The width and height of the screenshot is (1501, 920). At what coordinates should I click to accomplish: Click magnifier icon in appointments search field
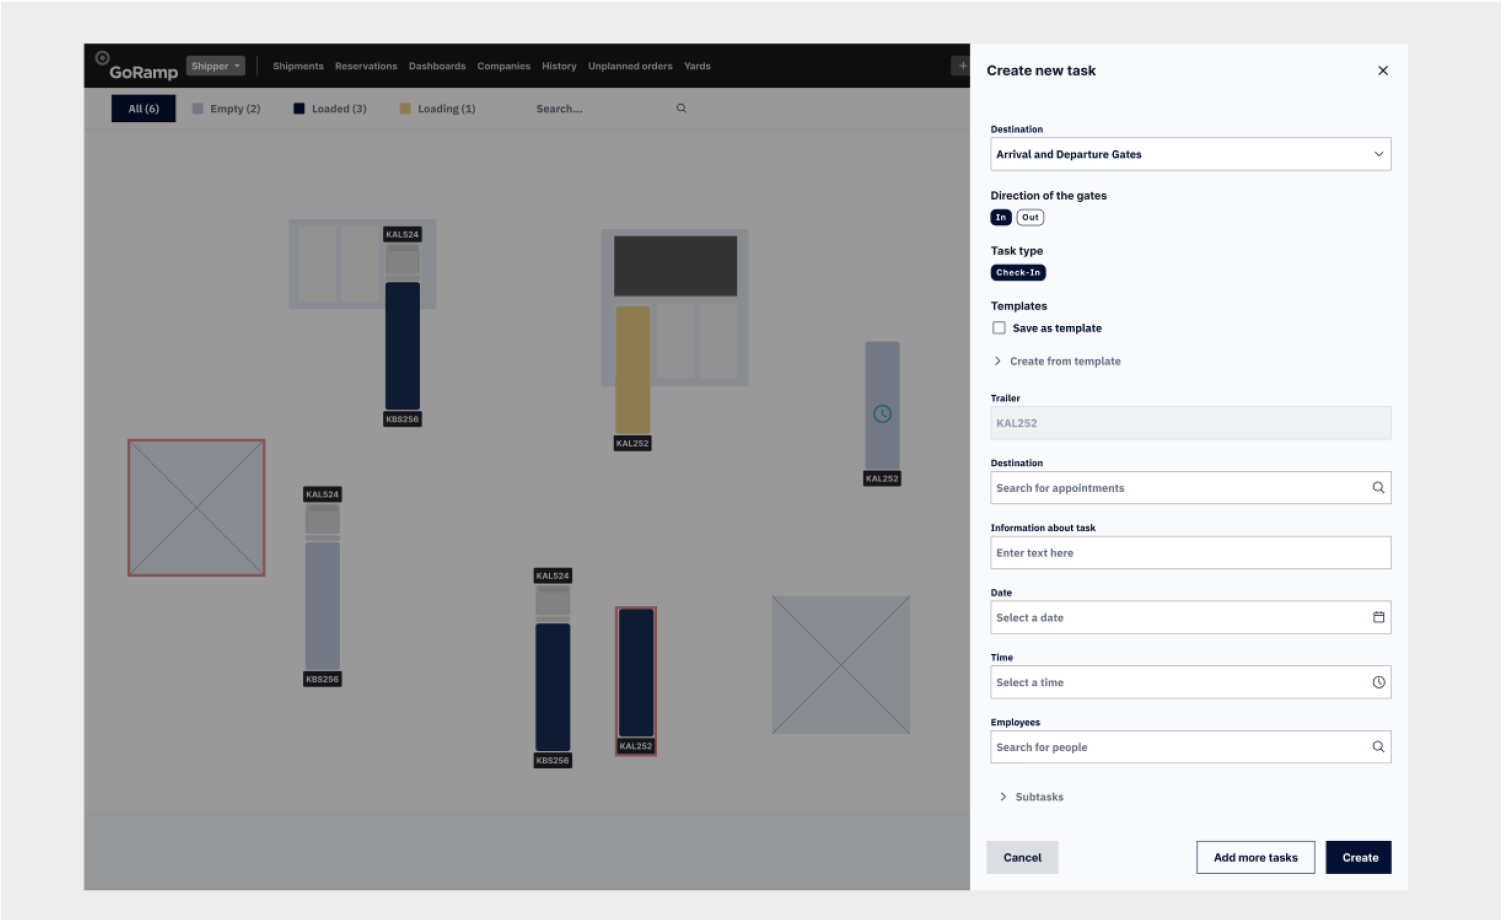(1378, 488)
